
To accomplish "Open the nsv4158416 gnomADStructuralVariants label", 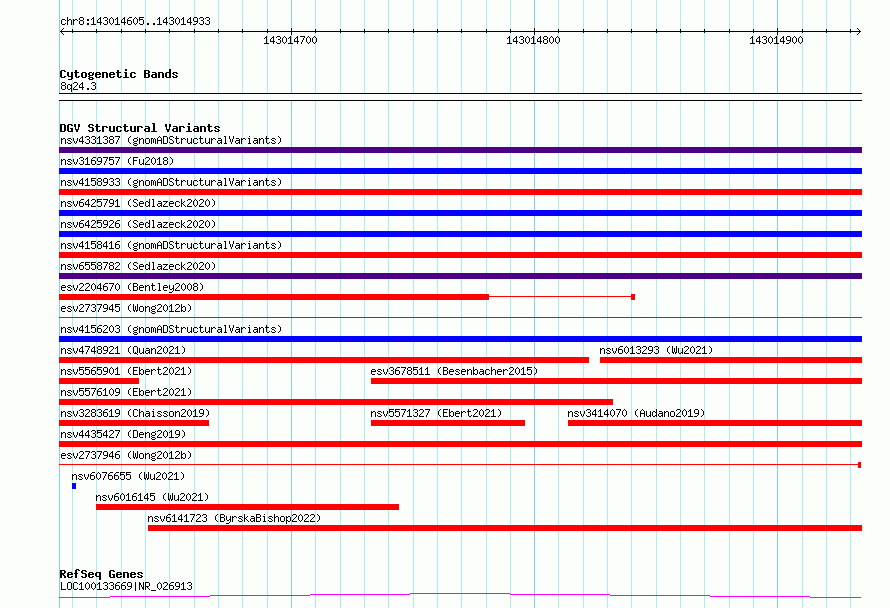I will 171,245.
